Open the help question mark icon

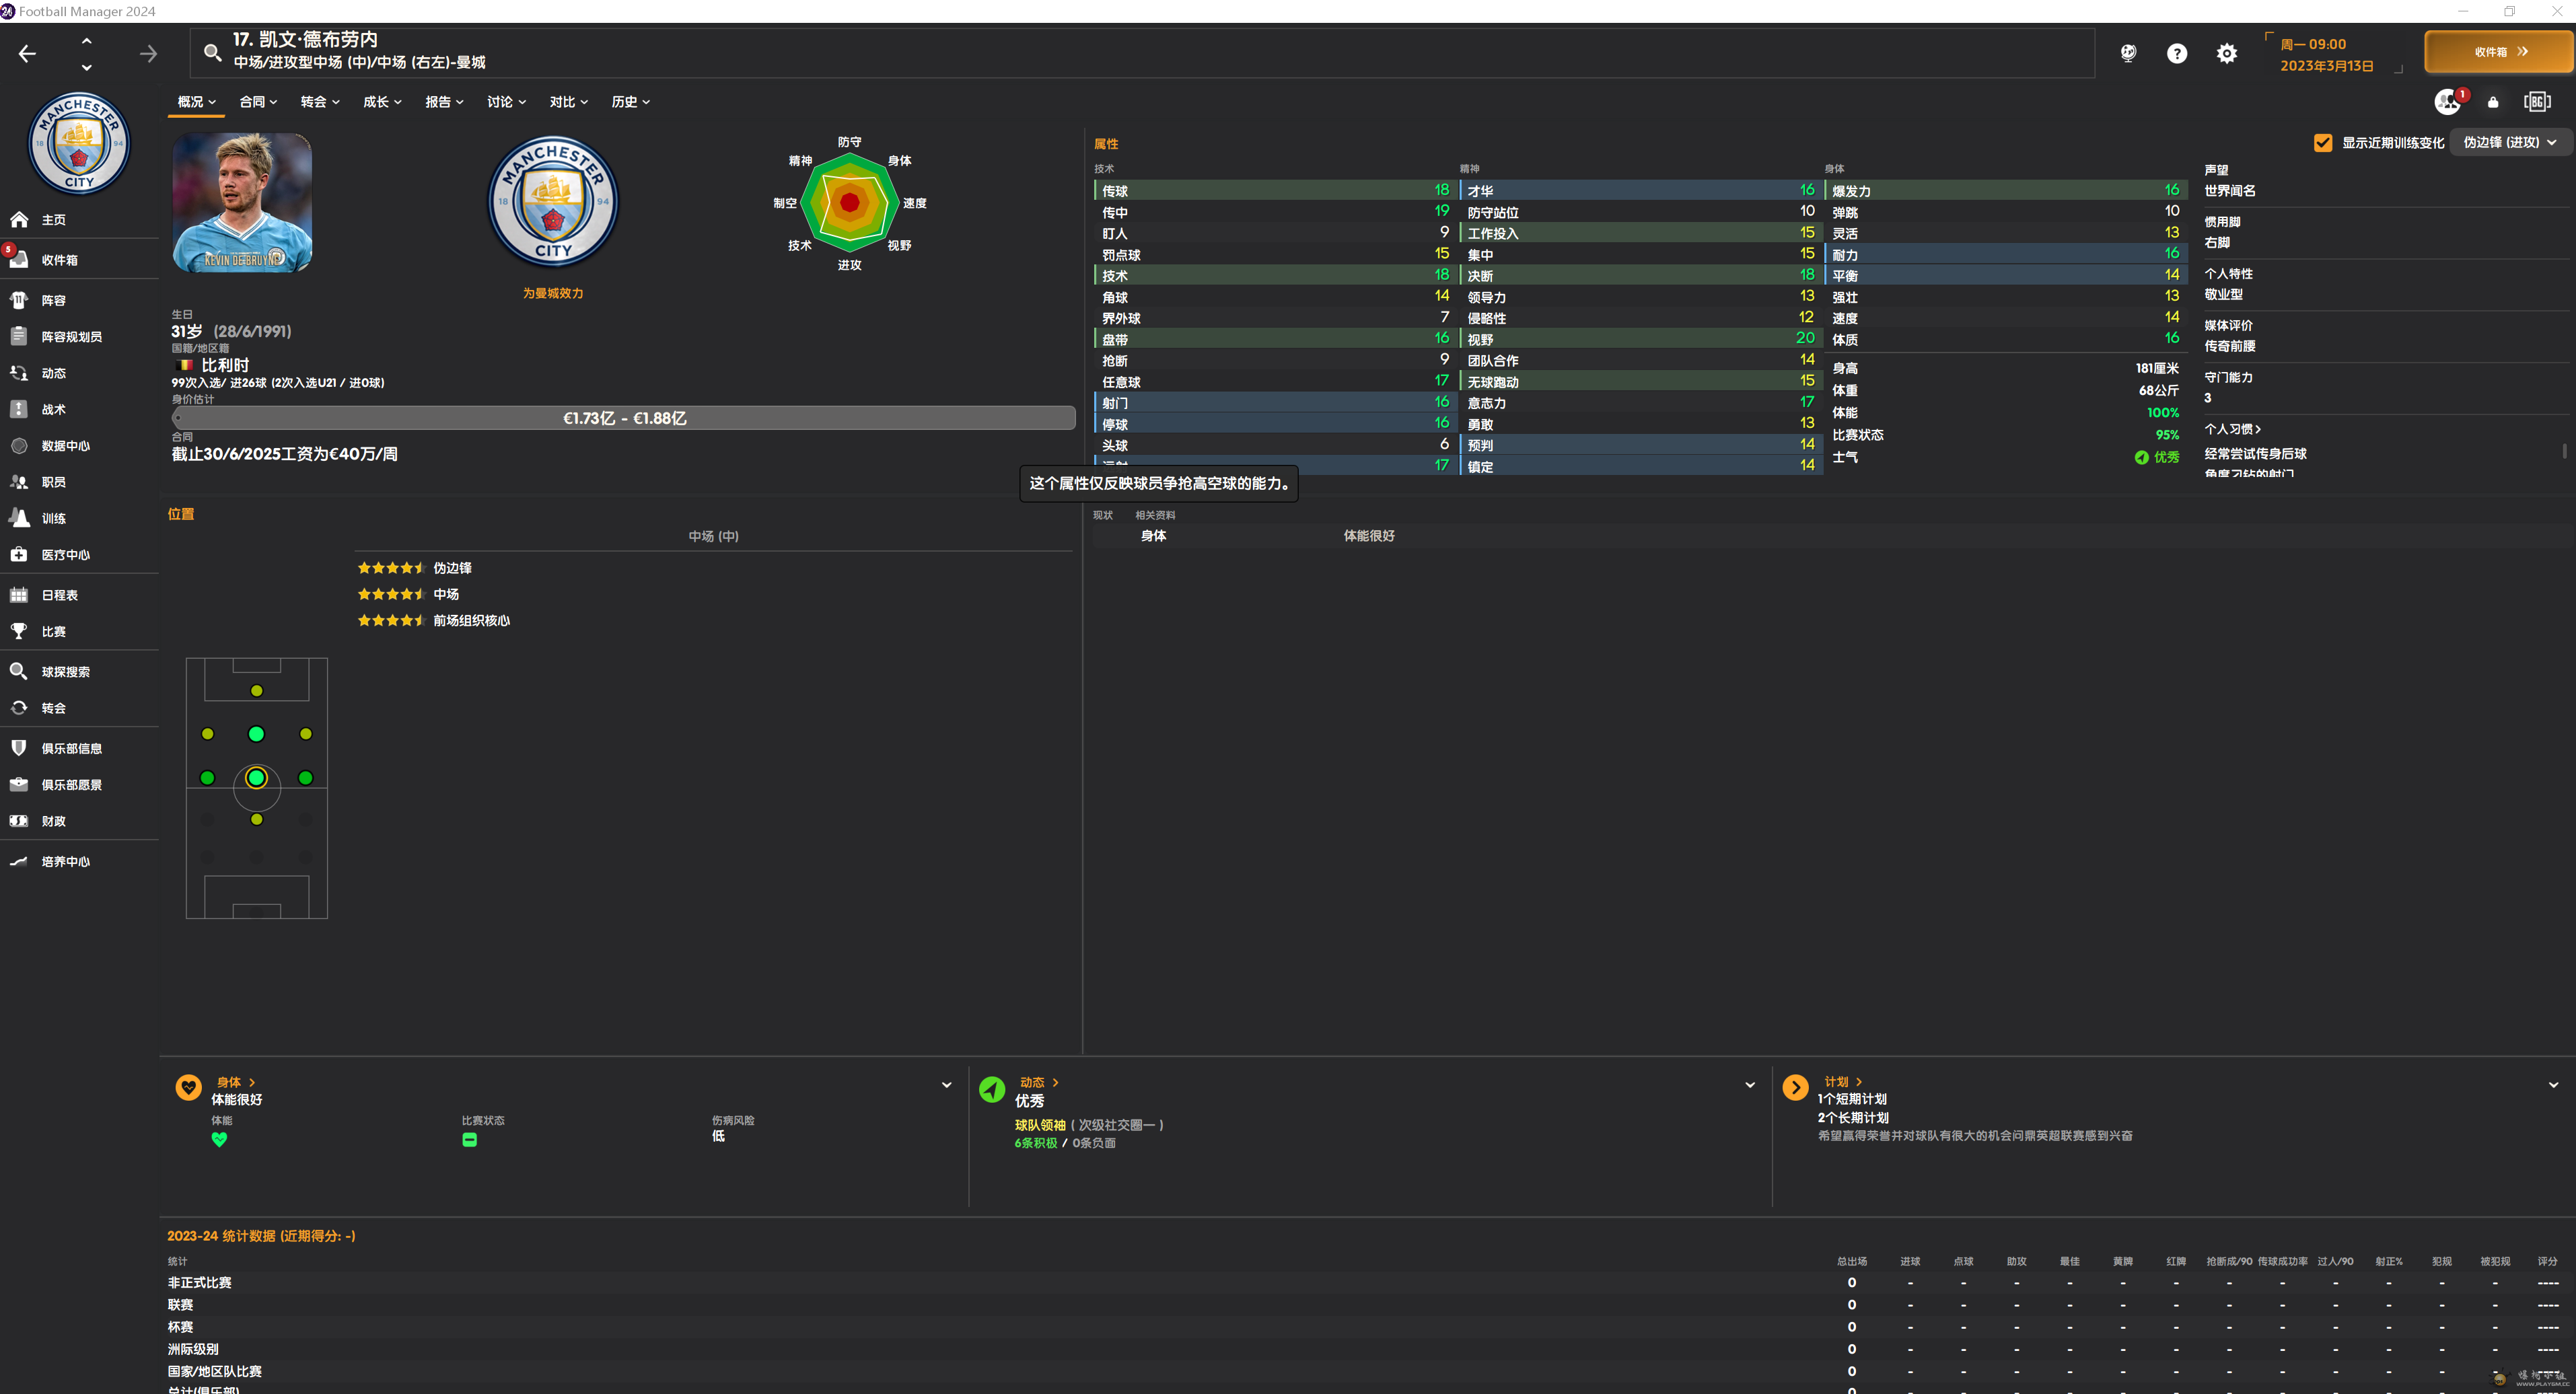click(2176, 53)
